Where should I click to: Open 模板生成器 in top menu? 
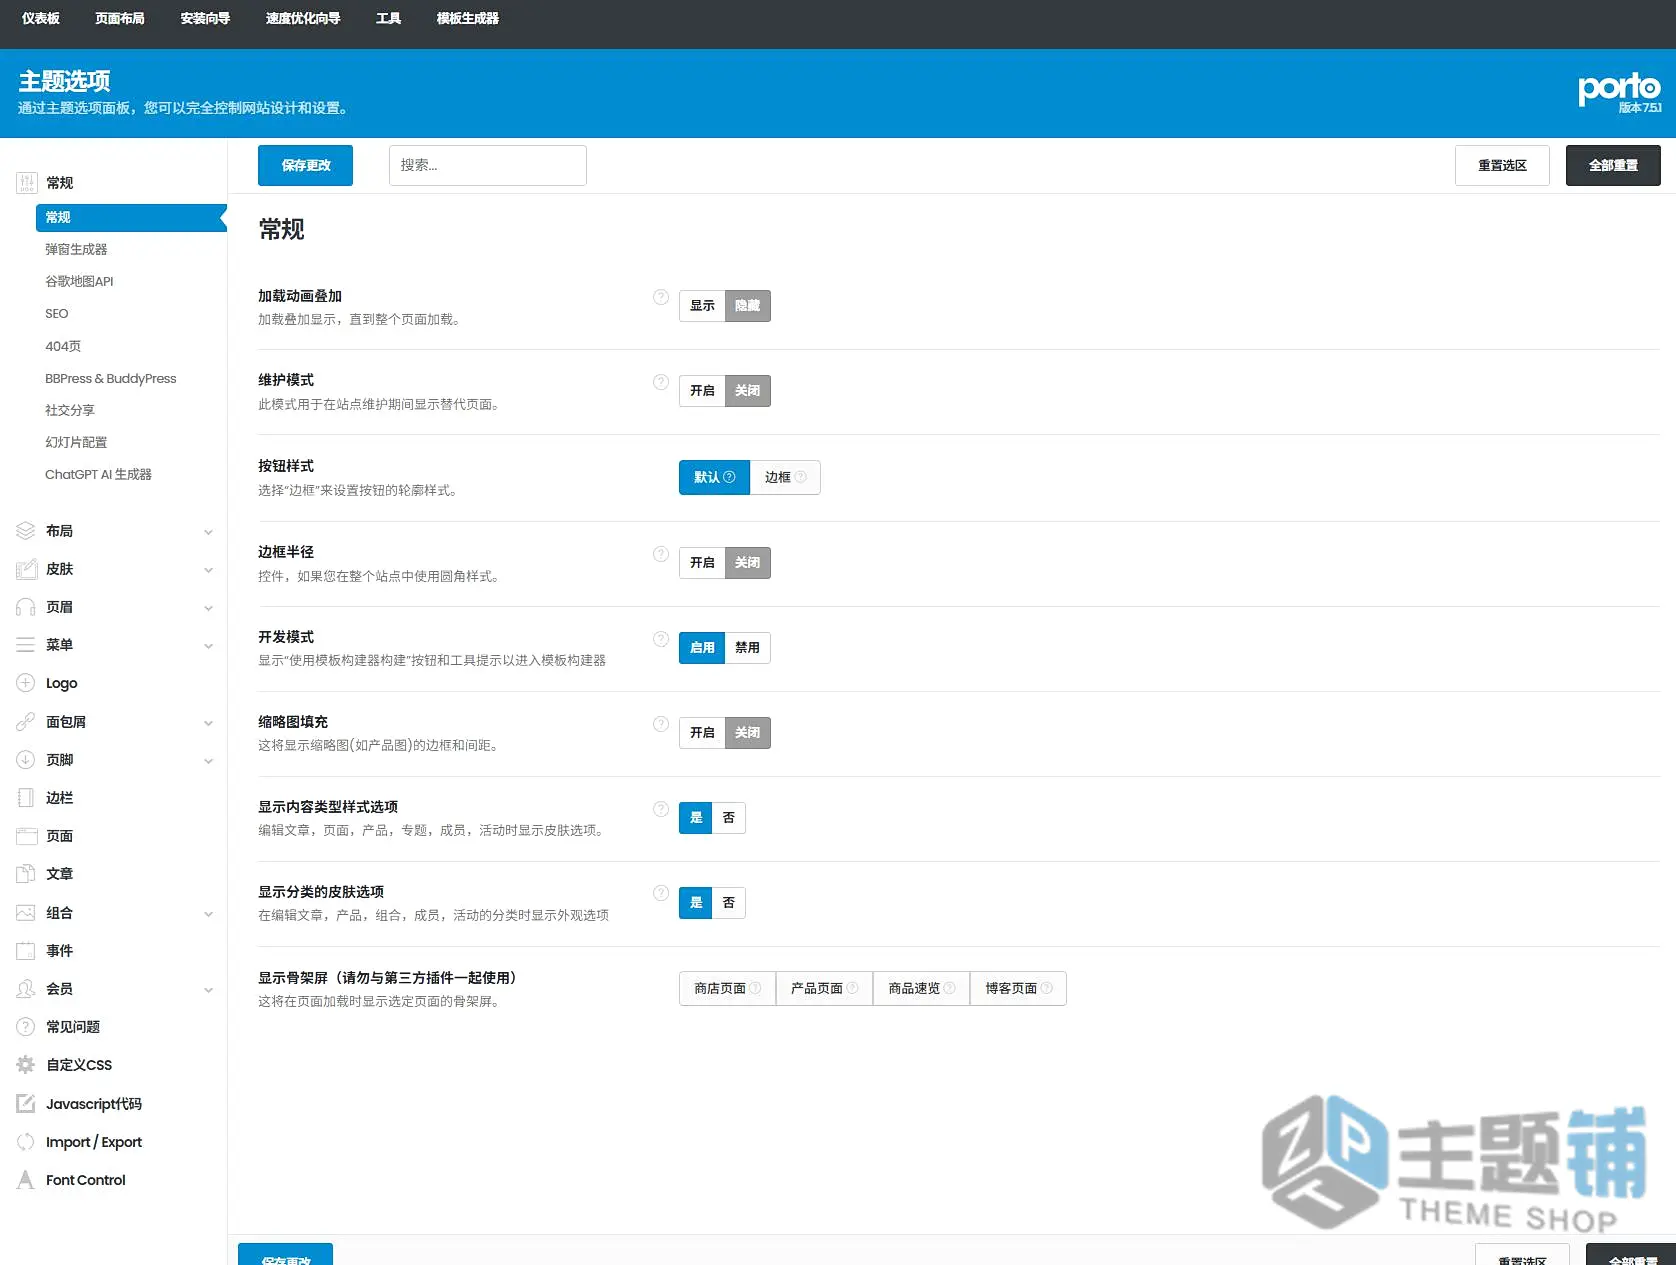[x=468, y=19]
